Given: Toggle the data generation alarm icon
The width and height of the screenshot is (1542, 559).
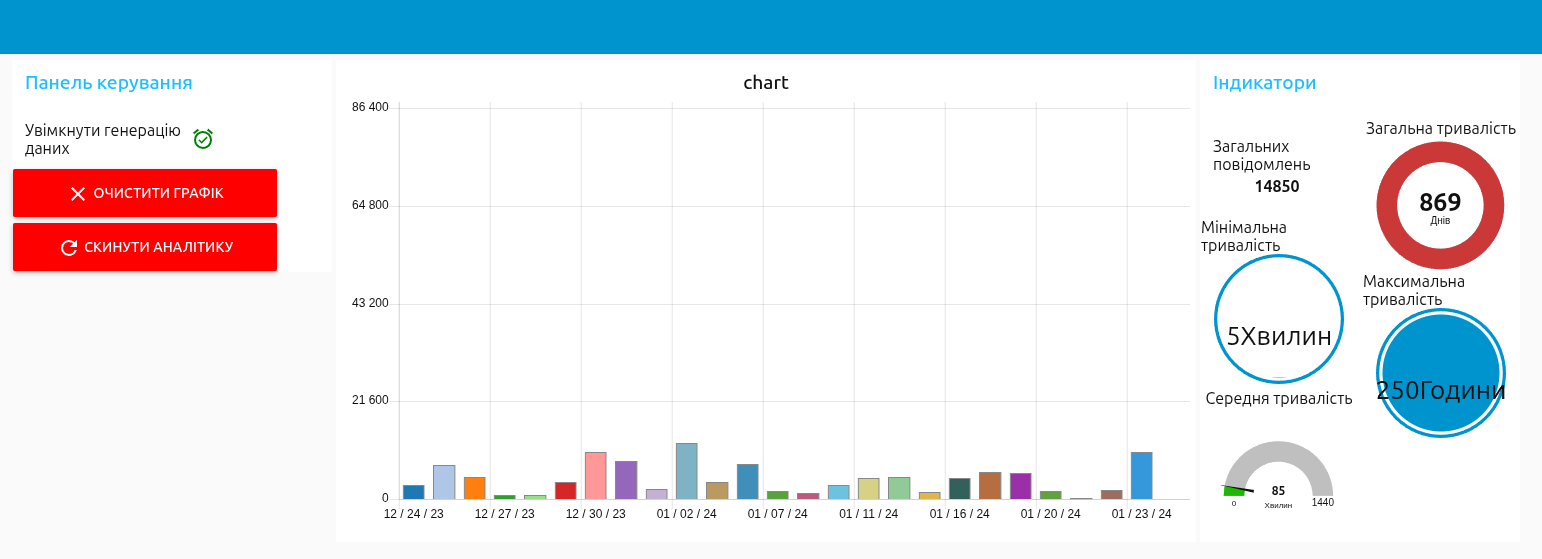Looking at the screenshot, I should (203, 139).
